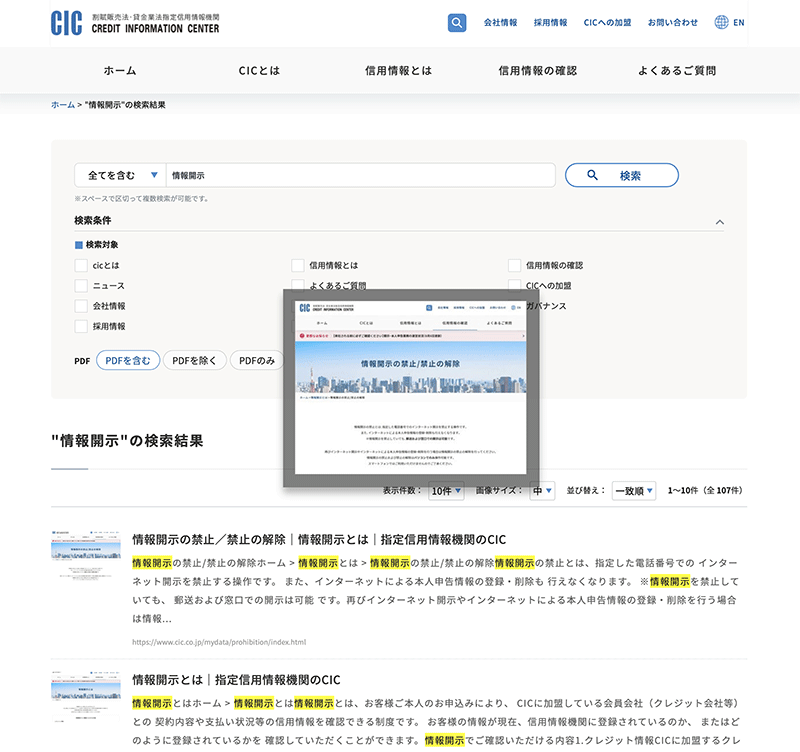Click 1〜10件（全 107件）count text
This screenshot has width=800, height=752.
pos(705,490)
